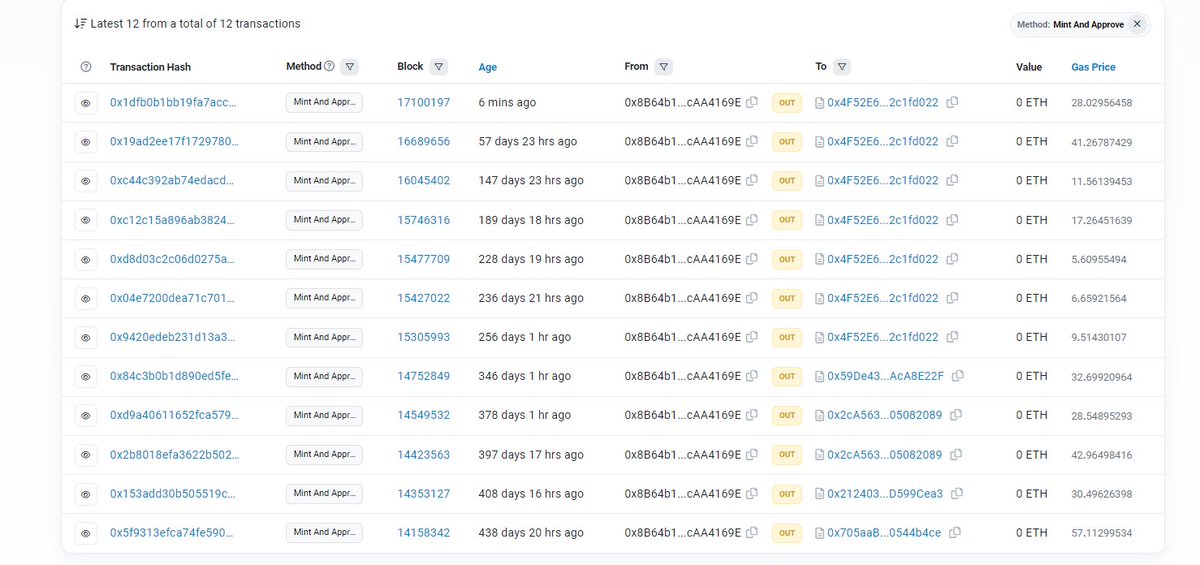Viewport: 1200px width, 565px height.
Task: Open contract address 0x212403...D599Cea3
Action: [x=884, y=493]
